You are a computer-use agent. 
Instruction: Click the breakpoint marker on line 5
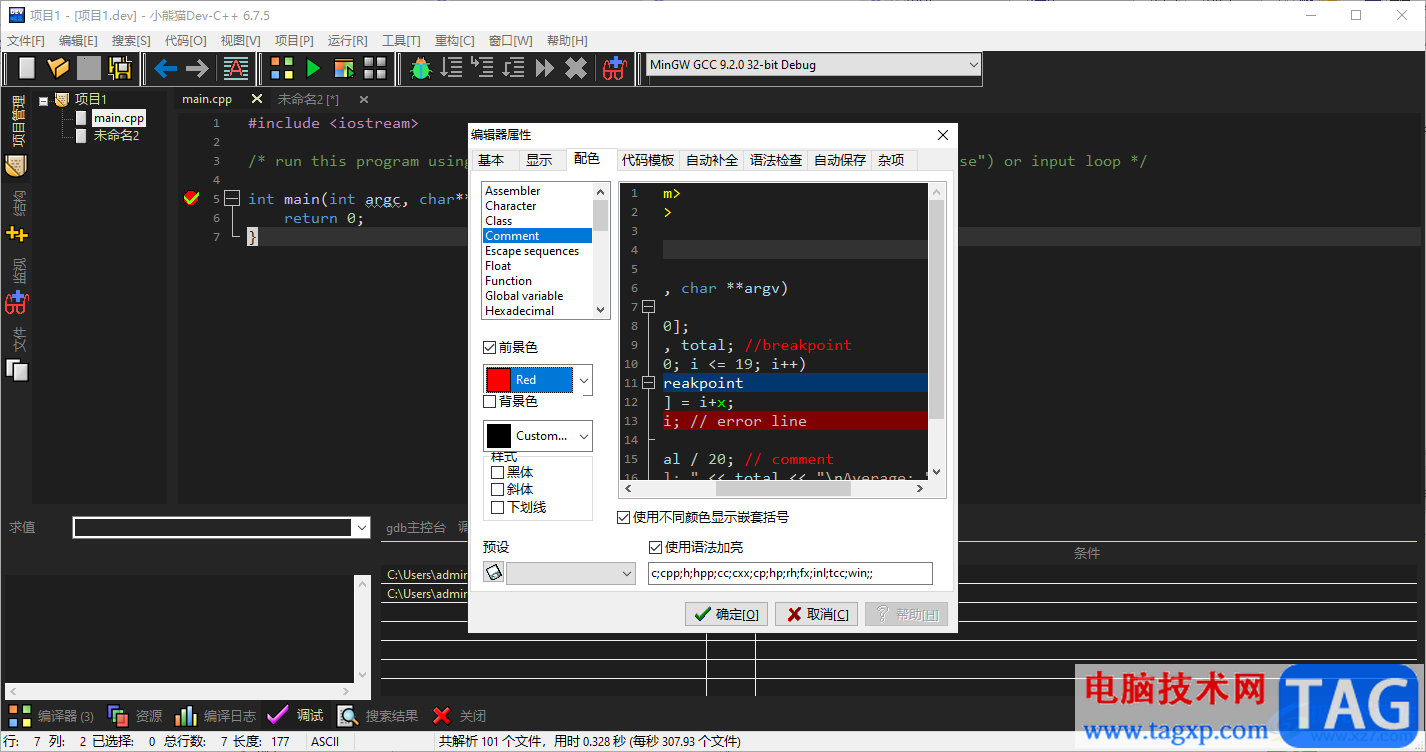(x=192, y=199)
